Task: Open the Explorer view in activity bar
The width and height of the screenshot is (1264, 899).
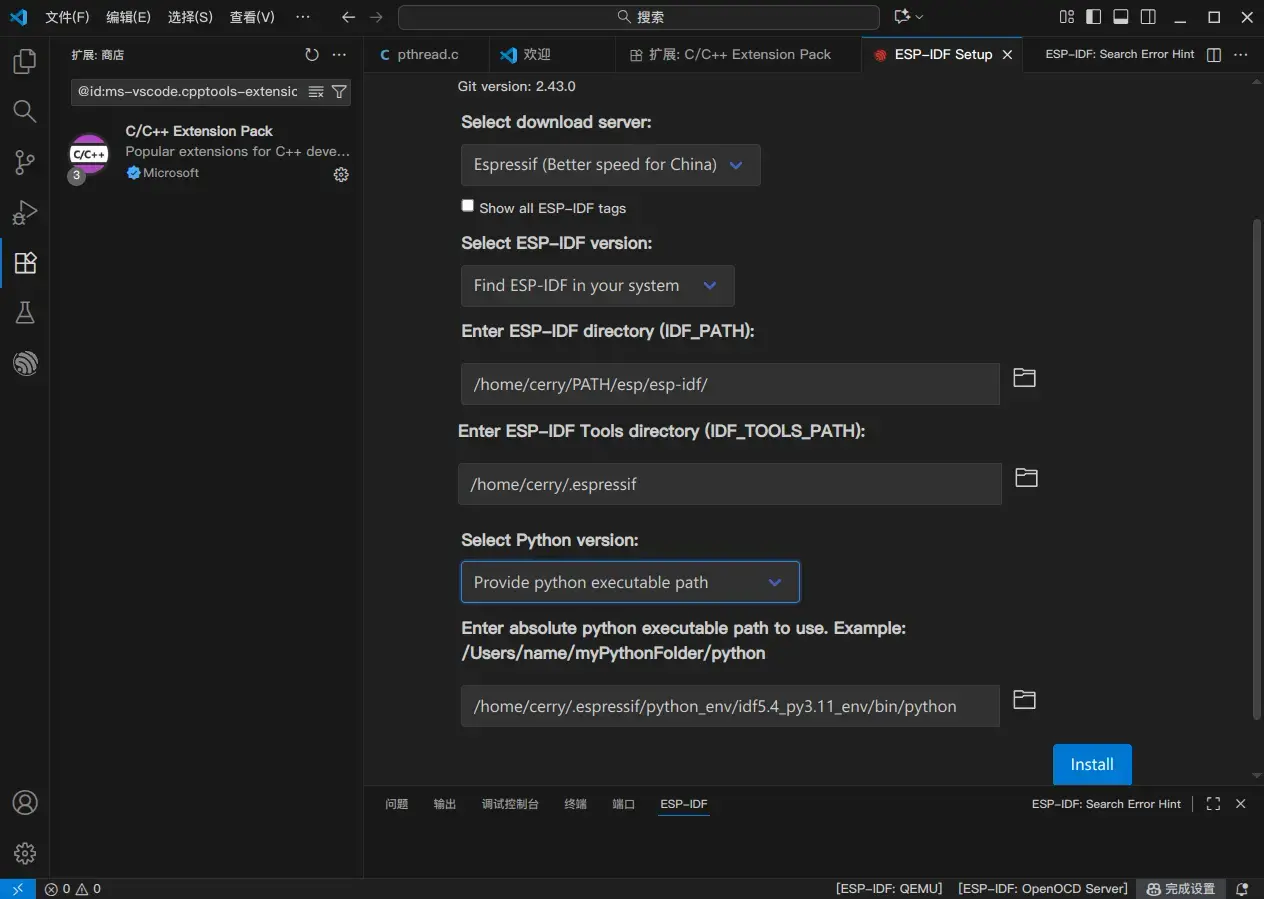Action: (x=25, y=62)
